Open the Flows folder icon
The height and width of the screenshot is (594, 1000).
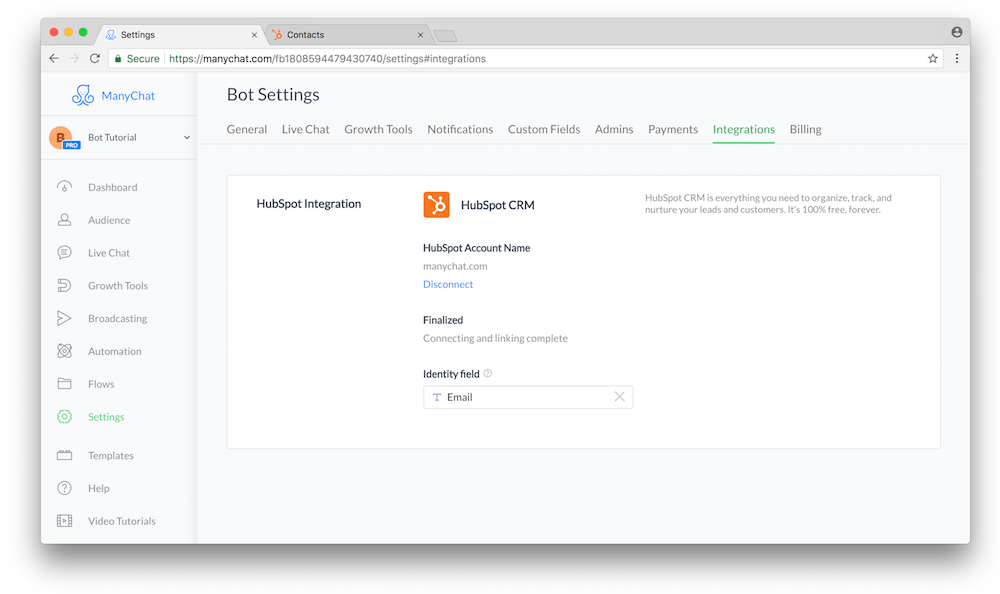pos(64,383)
